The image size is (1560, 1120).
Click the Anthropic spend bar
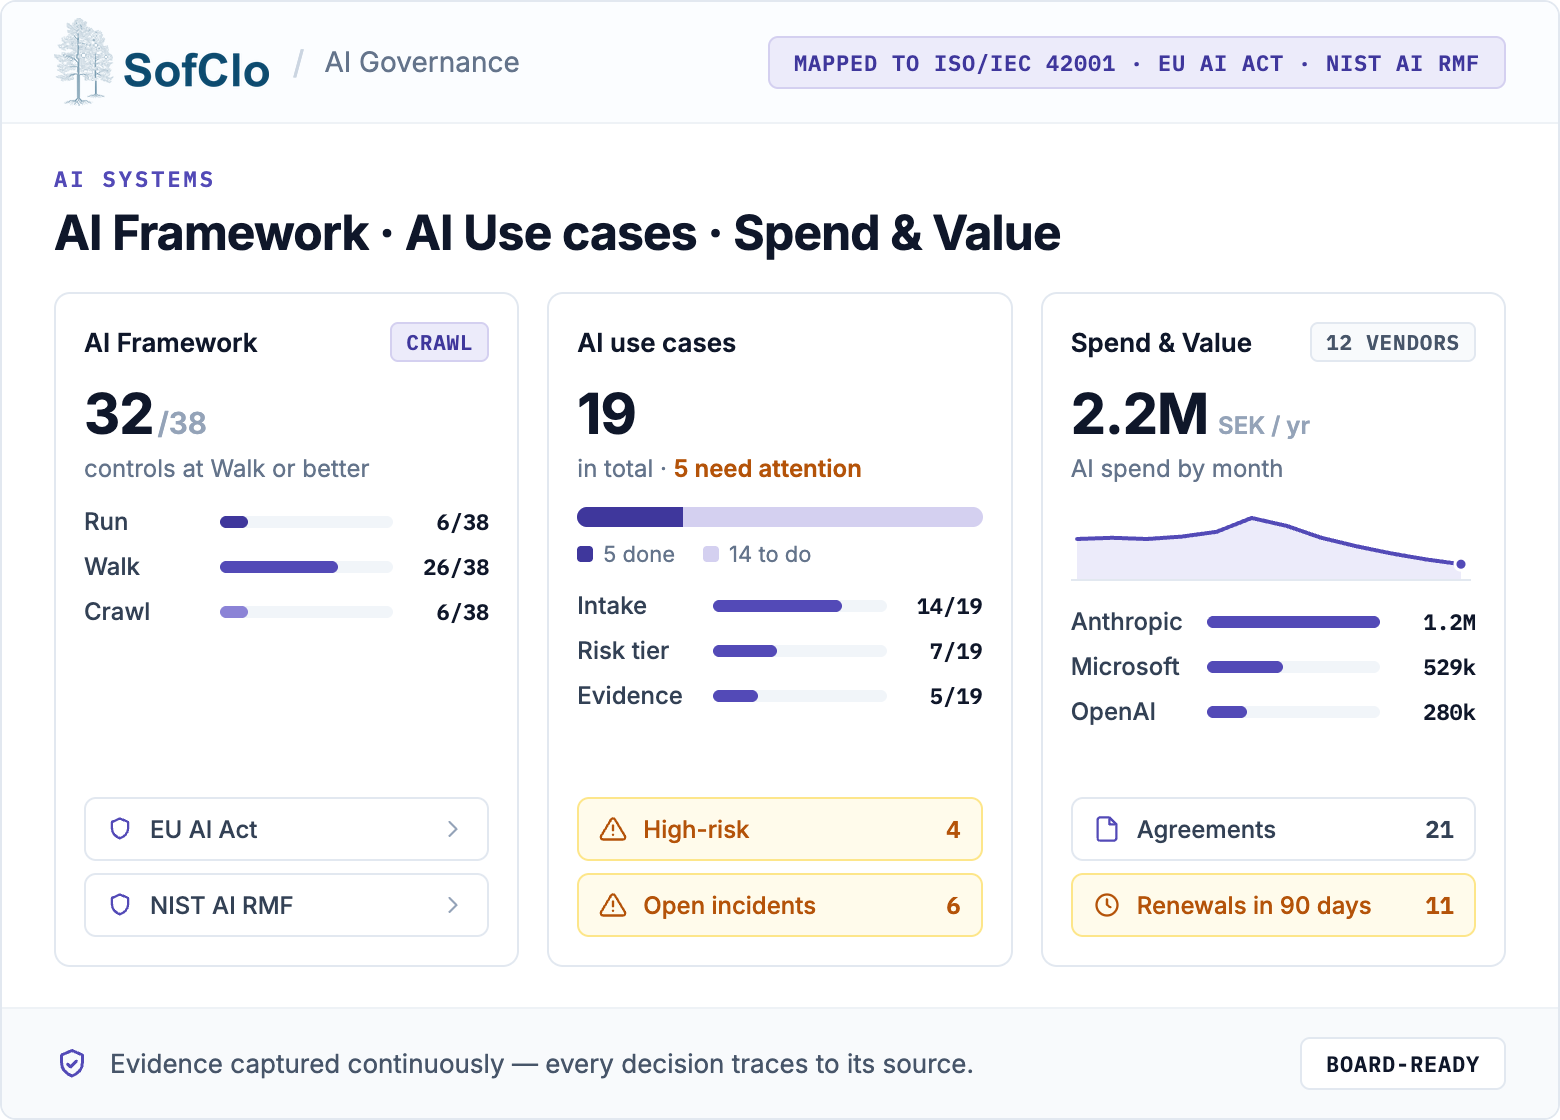click(1293, 622)
